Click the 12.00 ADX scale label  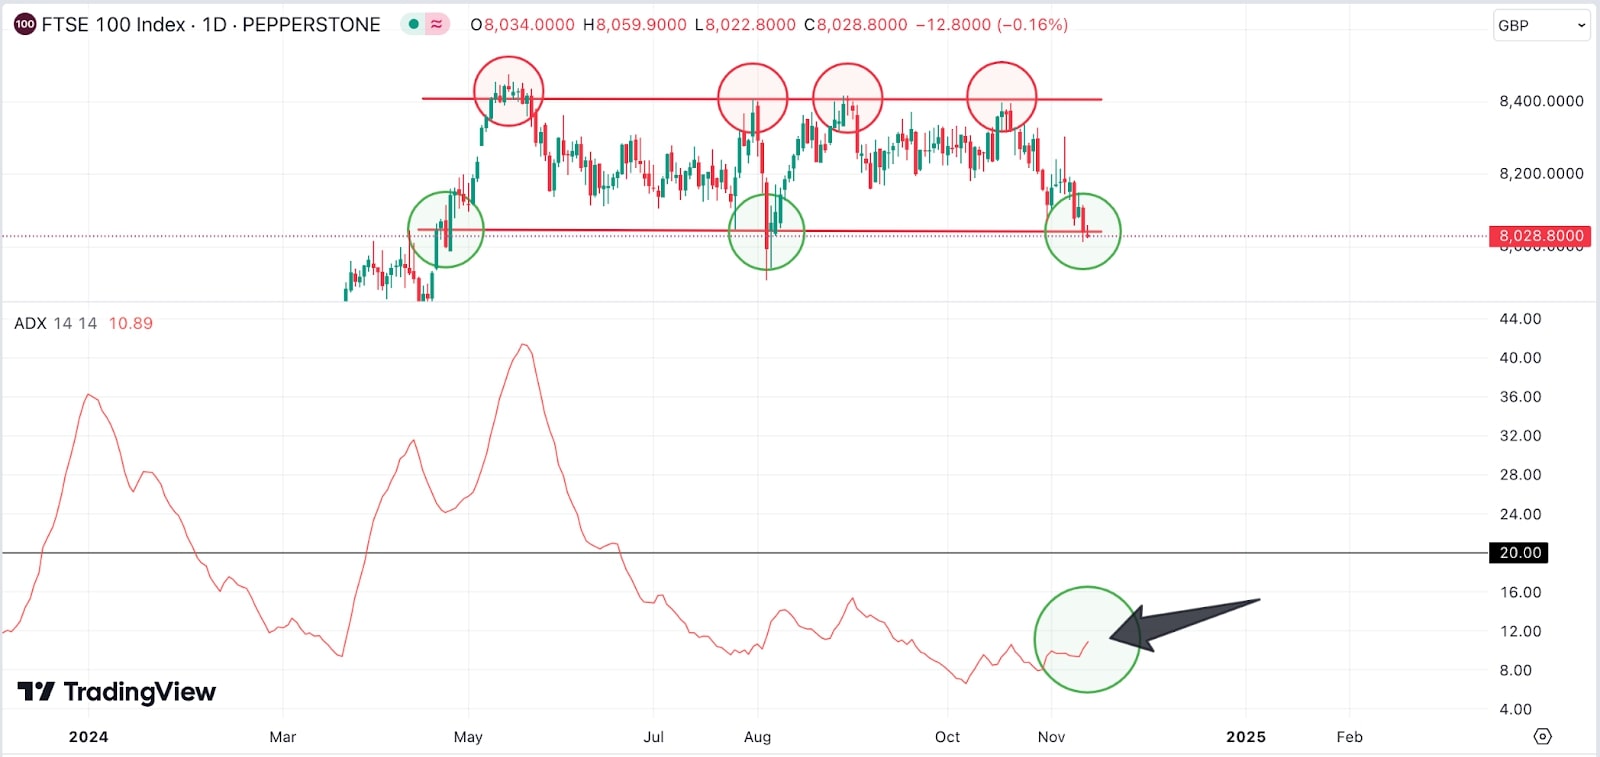click(x=1520, y=631)
